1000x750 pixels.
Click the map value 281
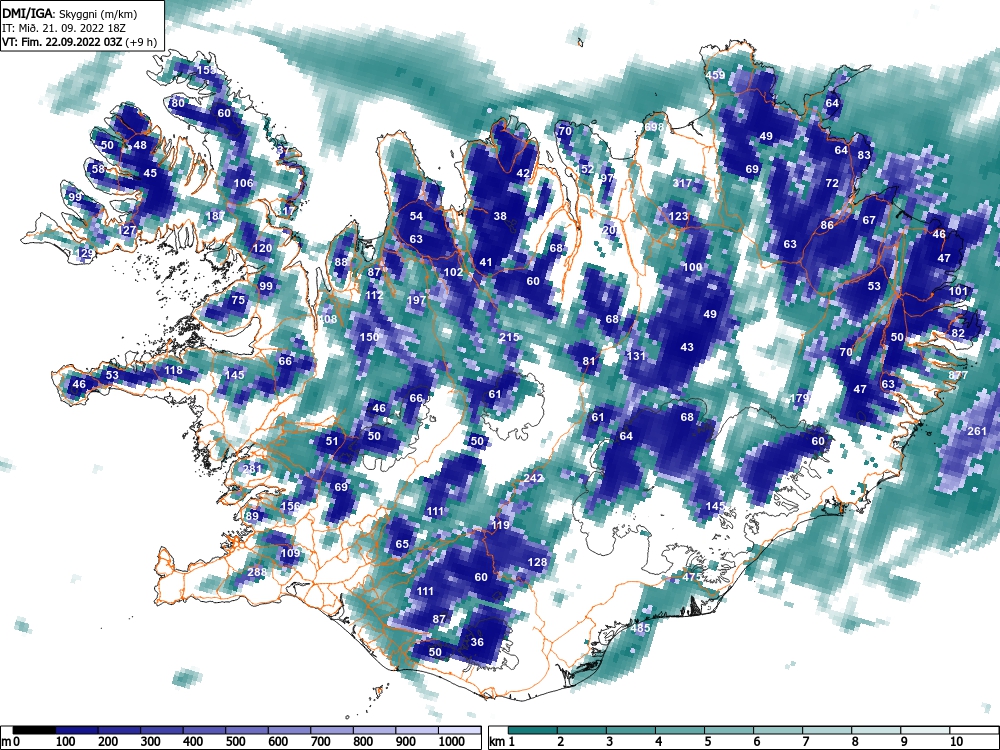(253, 468)
